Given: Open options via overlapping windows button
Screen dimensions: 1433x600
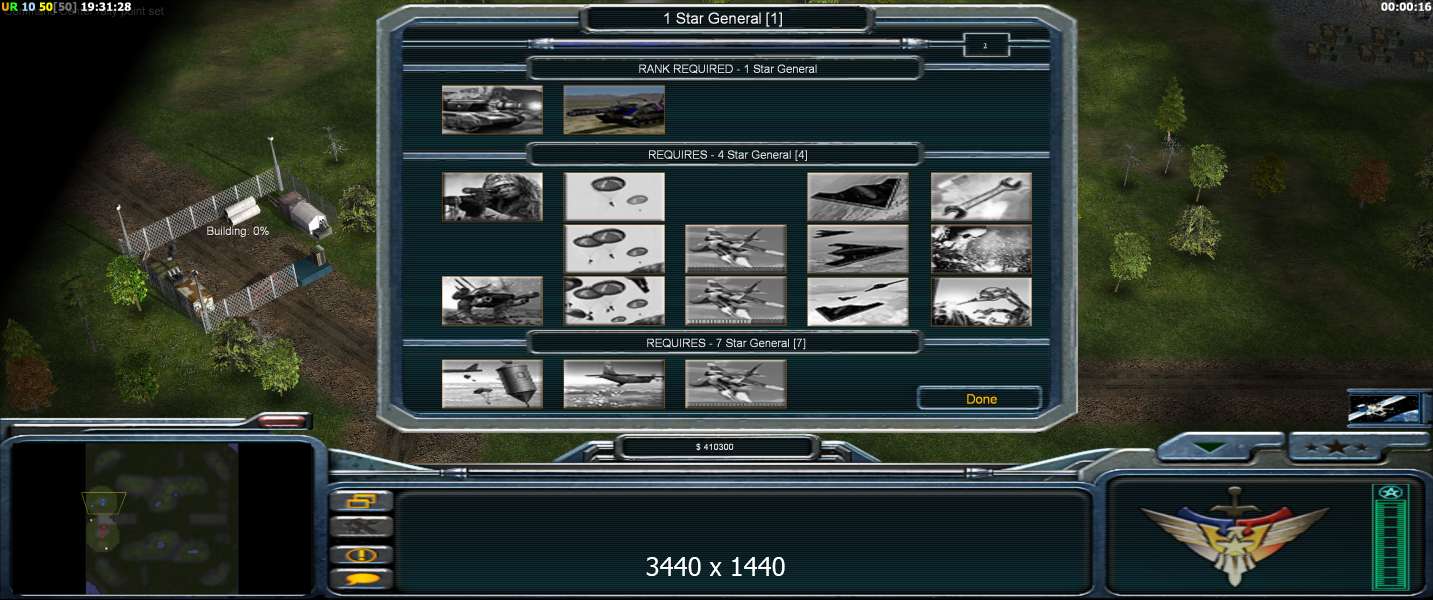Looking at the screenshot, I should (x=361, y=501).
